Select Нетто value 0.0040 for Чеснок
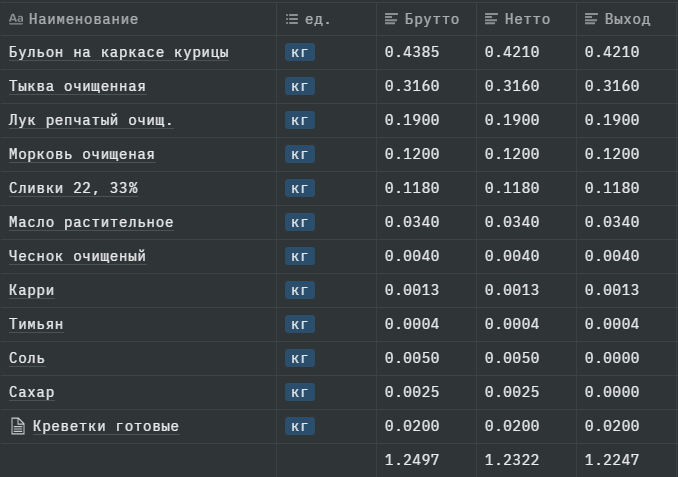This screenshot has height=477, width=678. (x=512, y=256)
